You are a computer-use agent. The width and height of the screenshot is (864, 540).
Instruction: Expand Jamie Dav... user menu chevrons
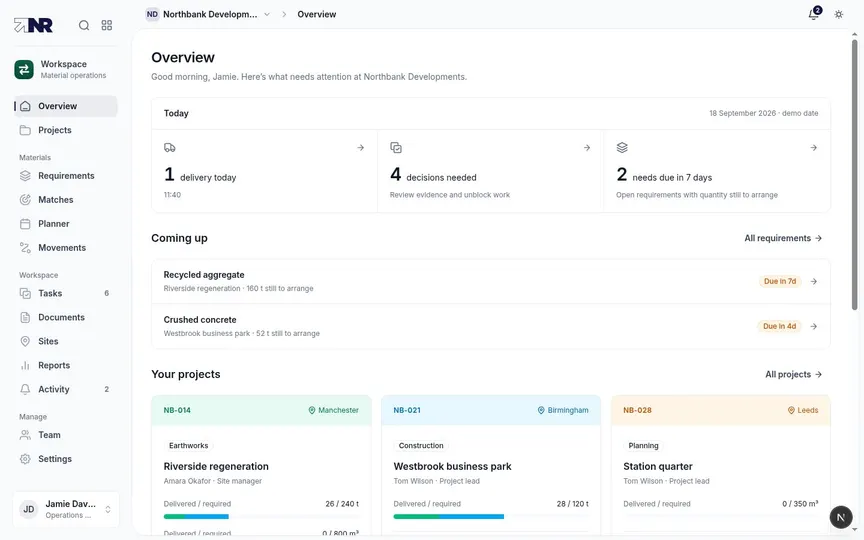(108, 509)
